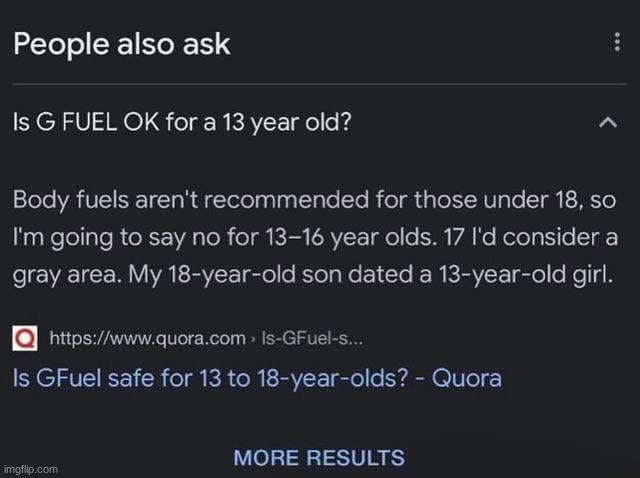640x478 pixels.
Task: Toggle the 'Is G FUEL OK' question
Action: (181, 124)
